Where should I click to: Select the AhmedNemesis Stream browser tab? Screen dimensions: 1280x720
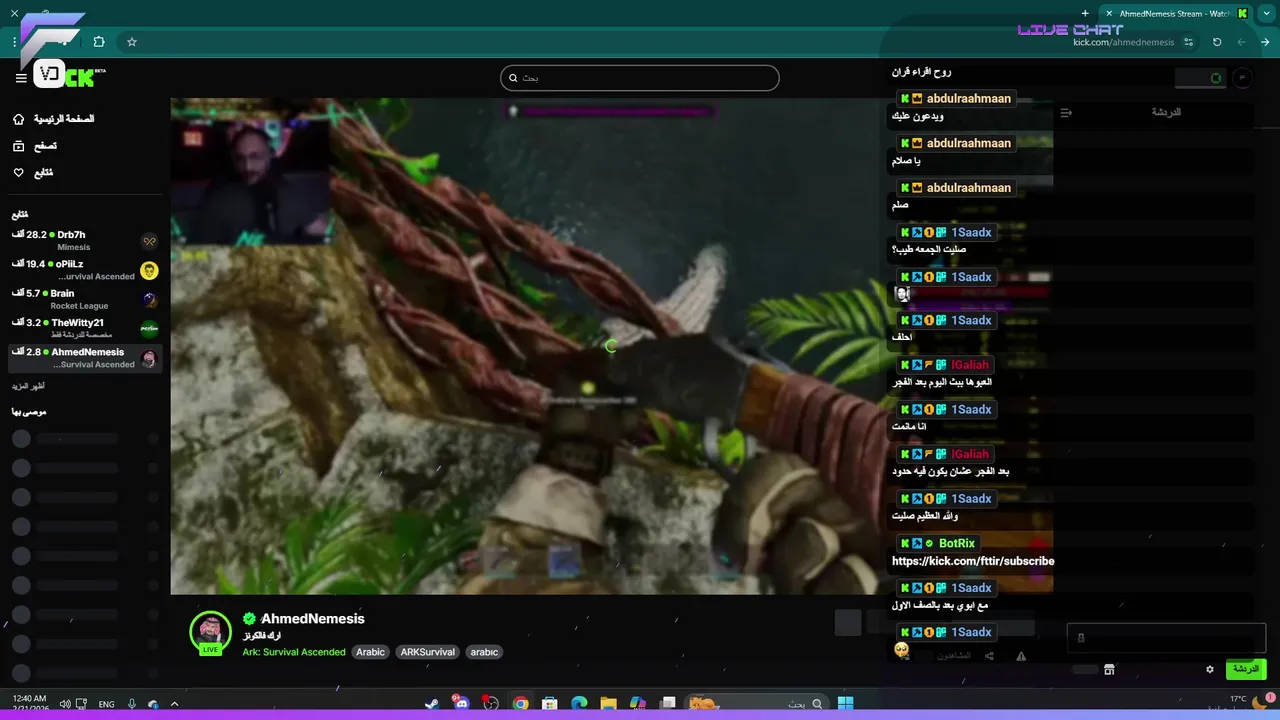1177,13
